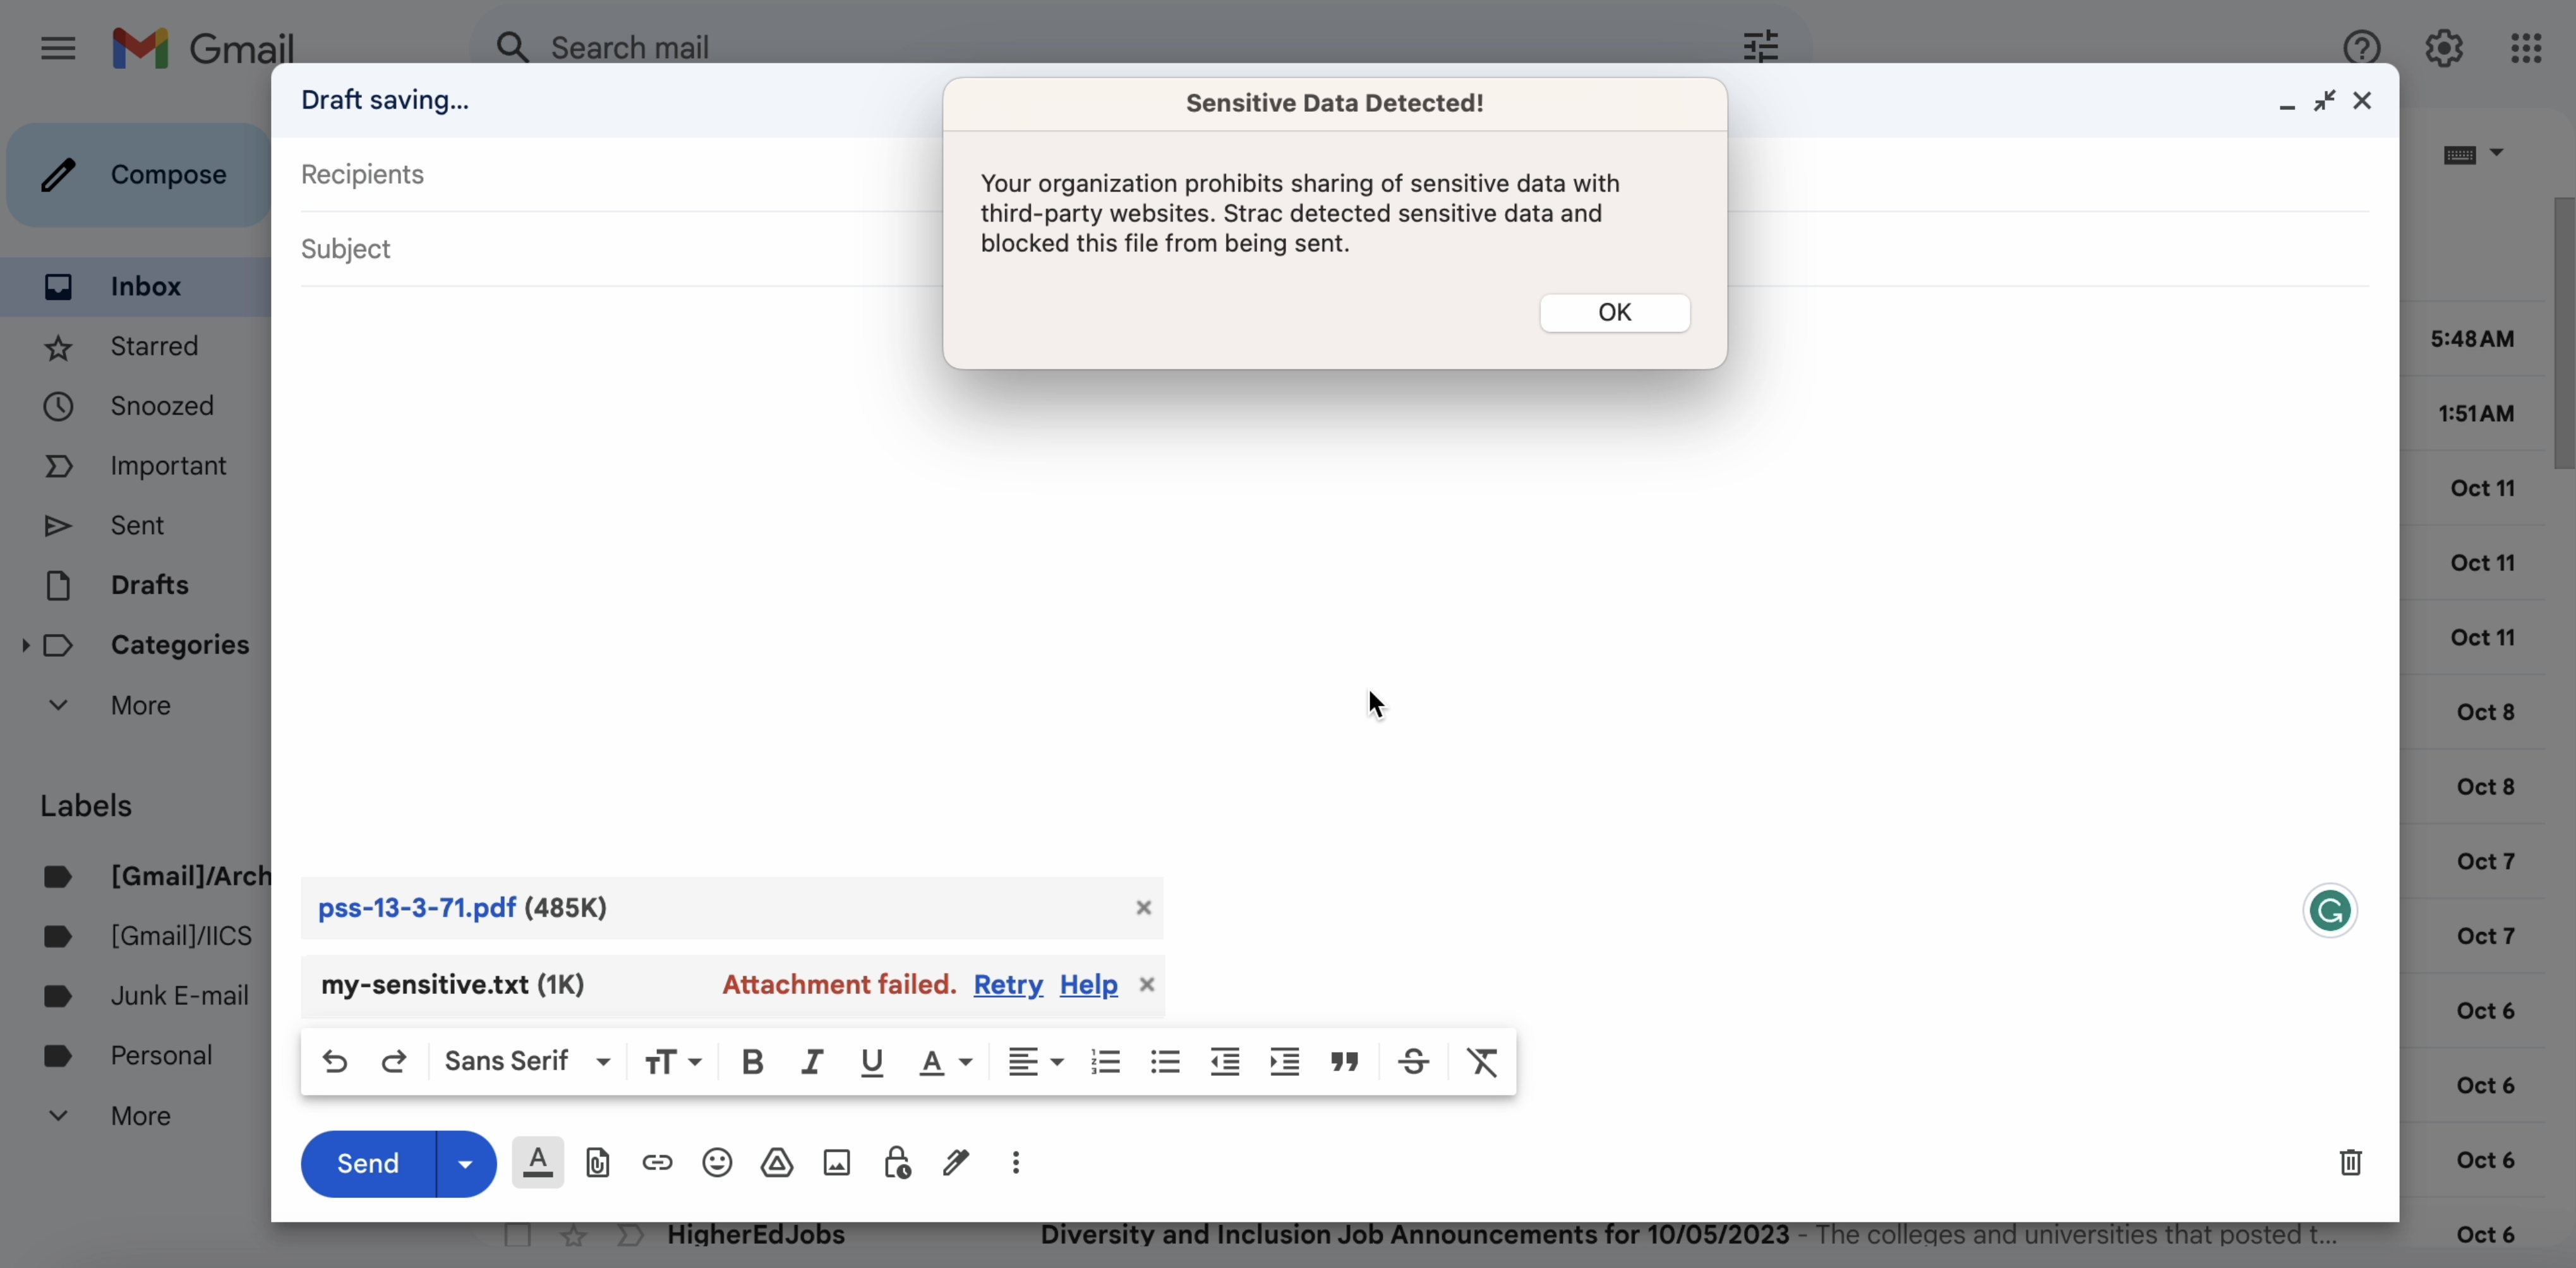Image resolution: width=2576 pixels, height=1268 pixels.
Task: Redo the last edit in compose toolbar
Action: (394, 1061)
